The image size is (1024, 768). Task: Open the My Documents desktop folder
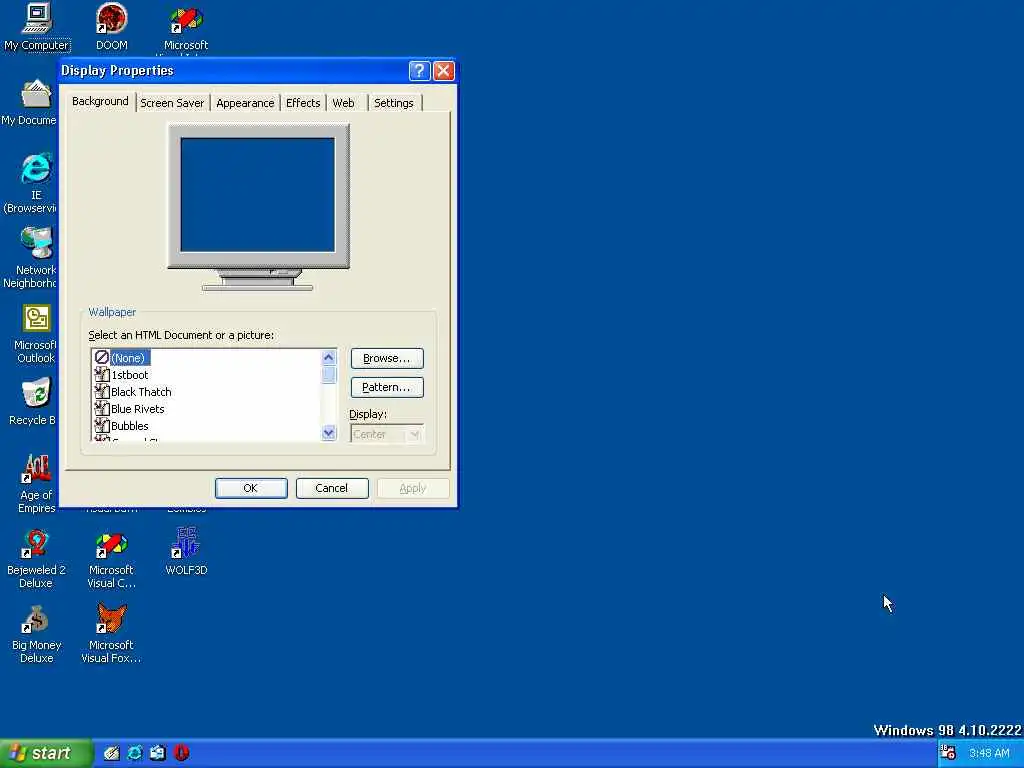coord(29,103)
